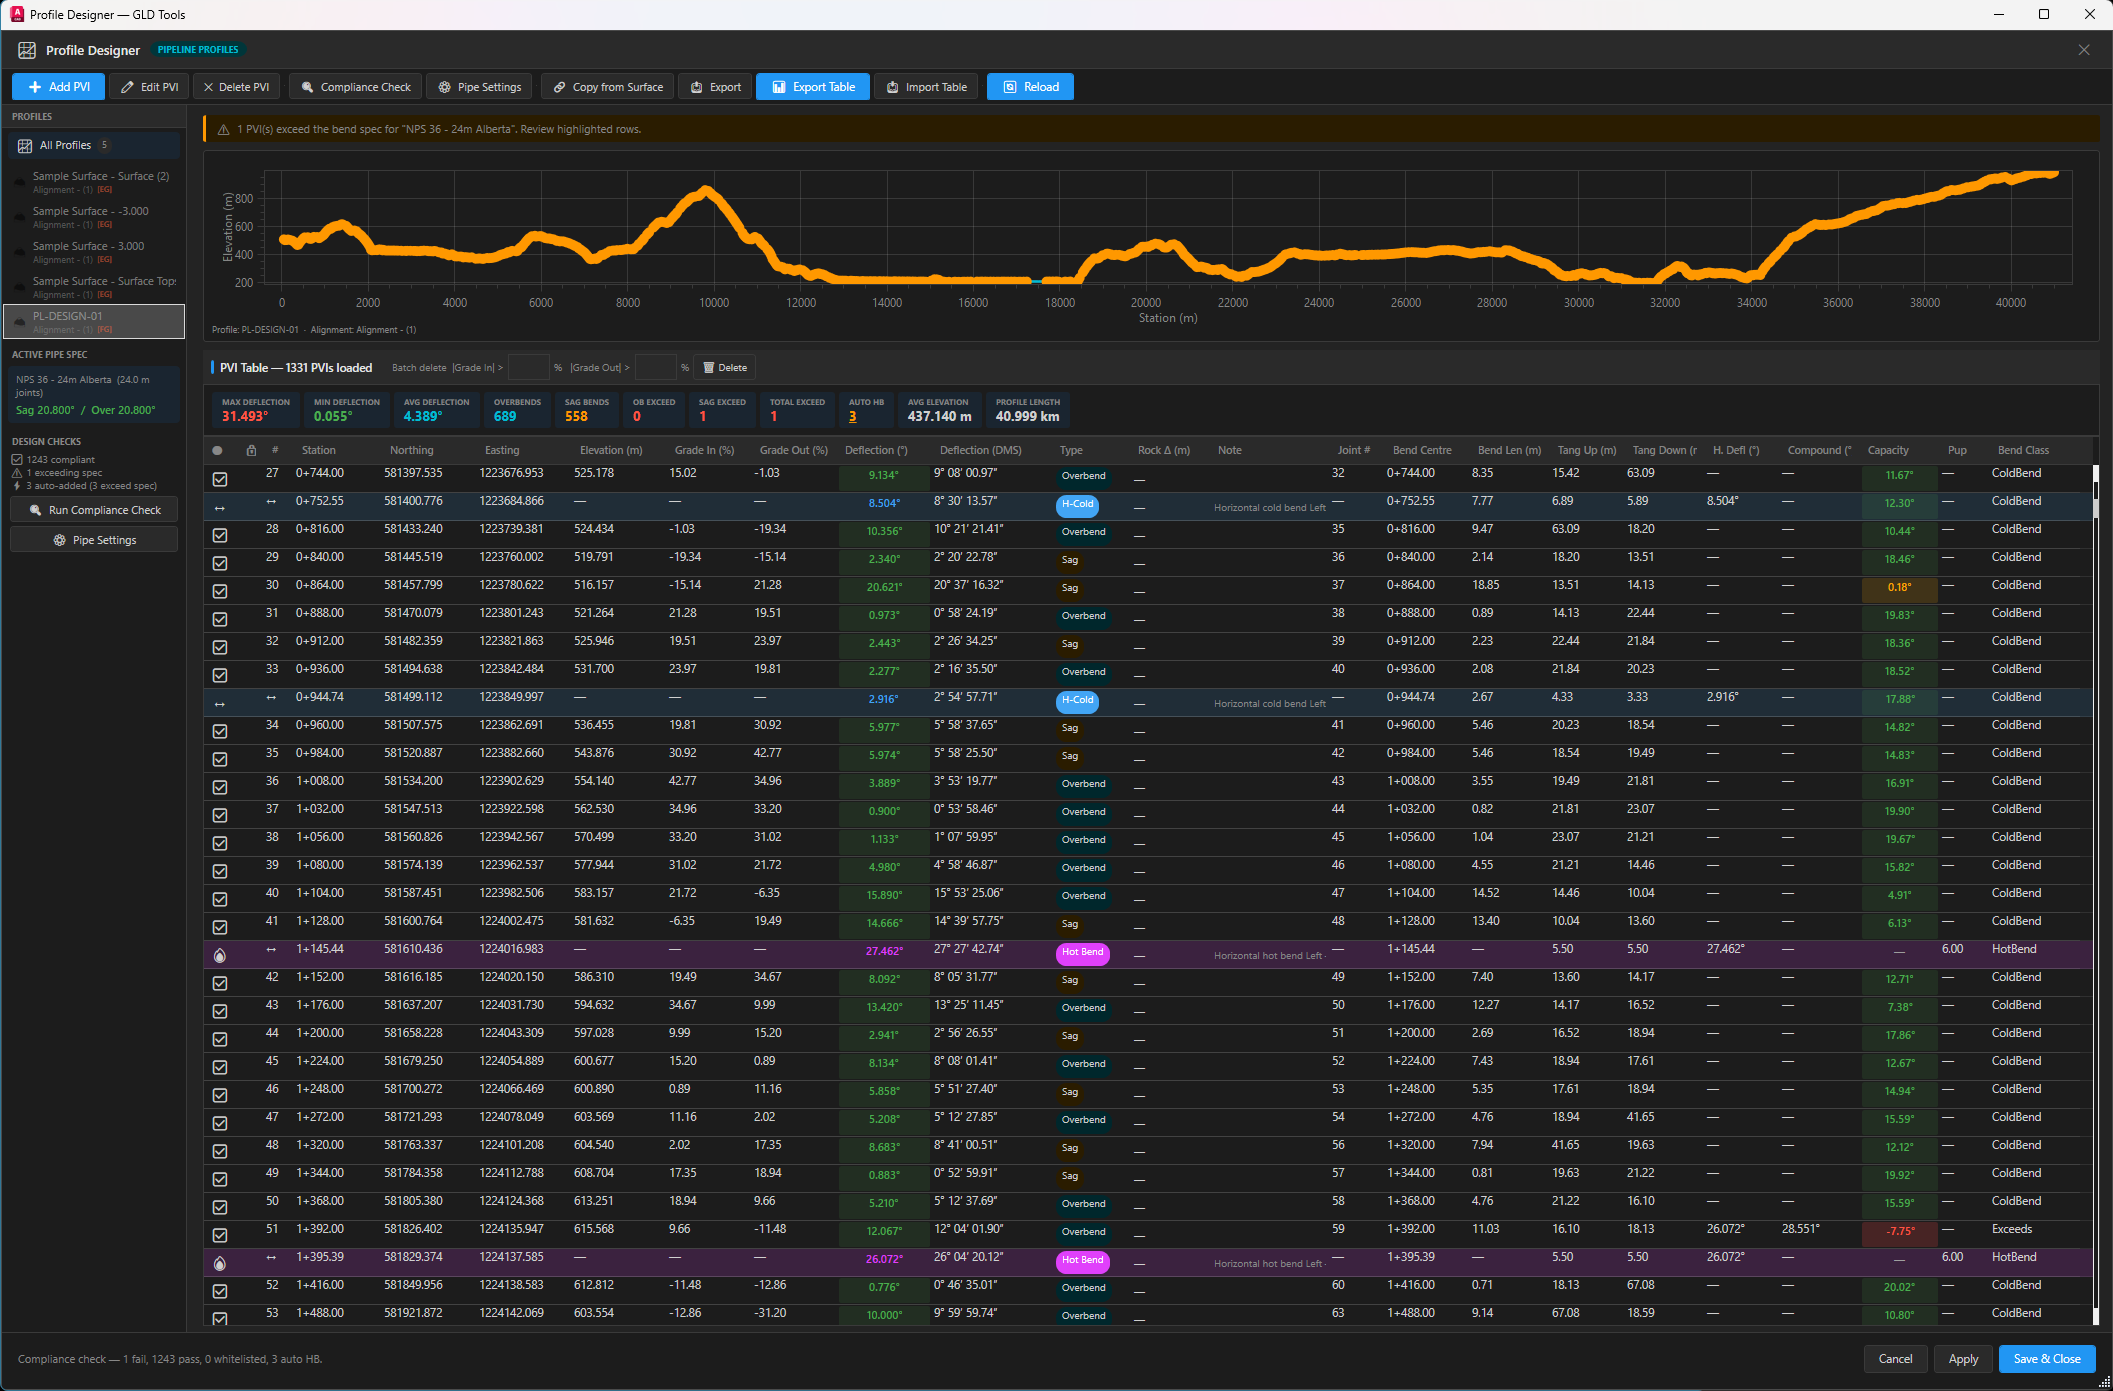This screenshot has height=1391, width=2113.
Task: Click the lock icon in the PVI table header
Action: [x=251, y=450]
